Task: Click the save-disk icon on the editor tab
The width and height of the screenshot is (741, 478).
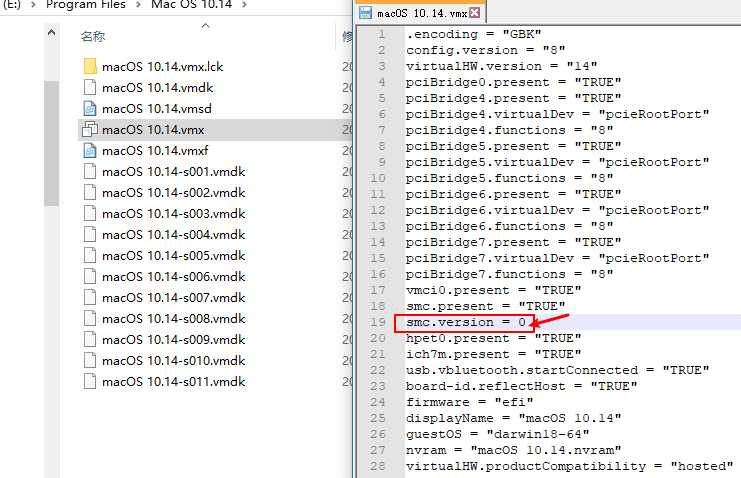Action: pos(365,13)
